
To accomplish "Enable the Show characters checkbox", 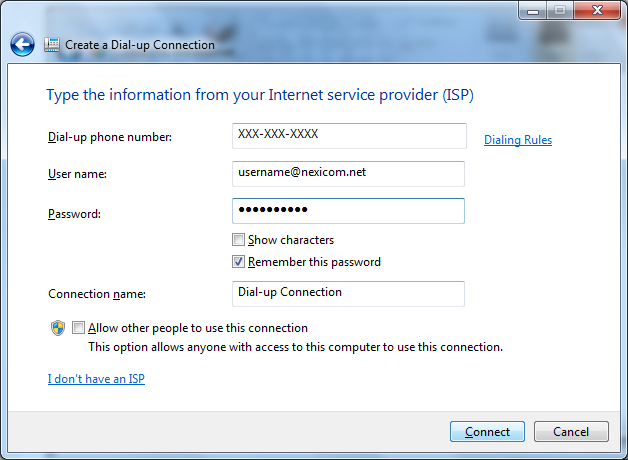I will tap(238, 240).
